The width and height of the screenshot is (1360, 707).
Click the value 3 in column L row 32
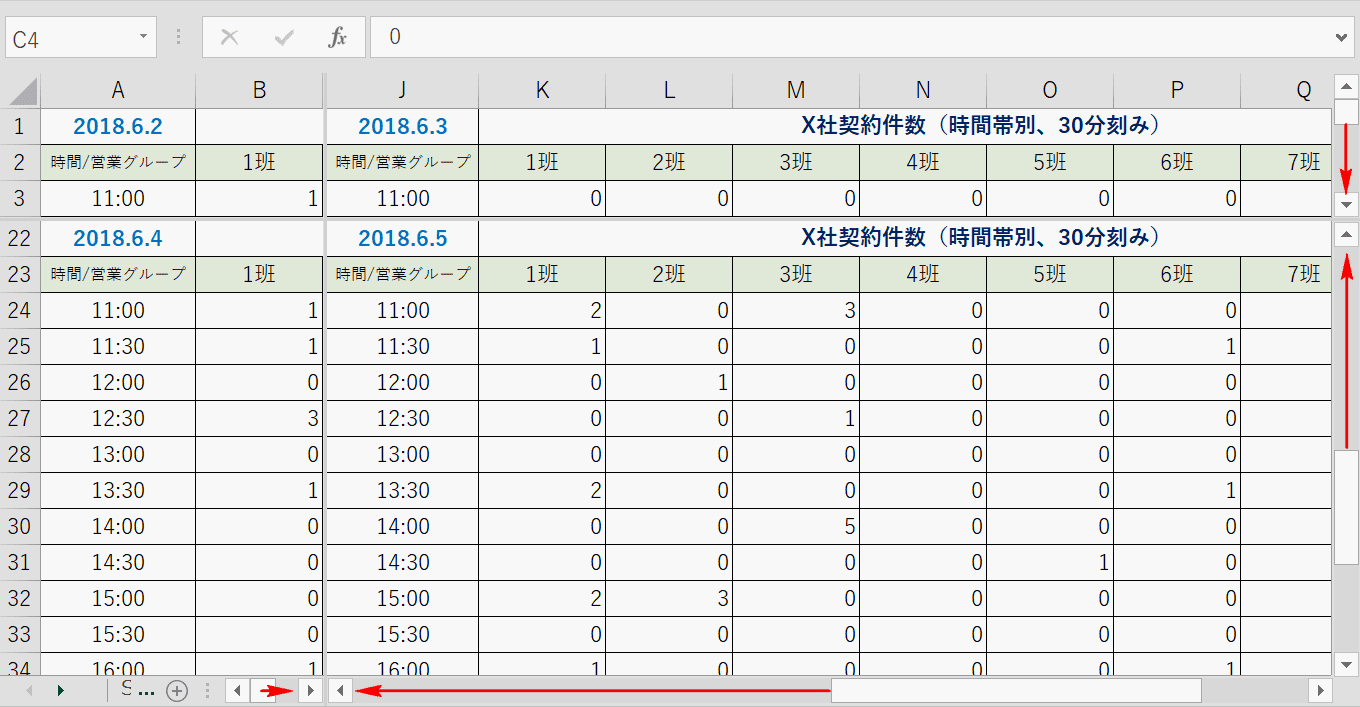(669, 599)
